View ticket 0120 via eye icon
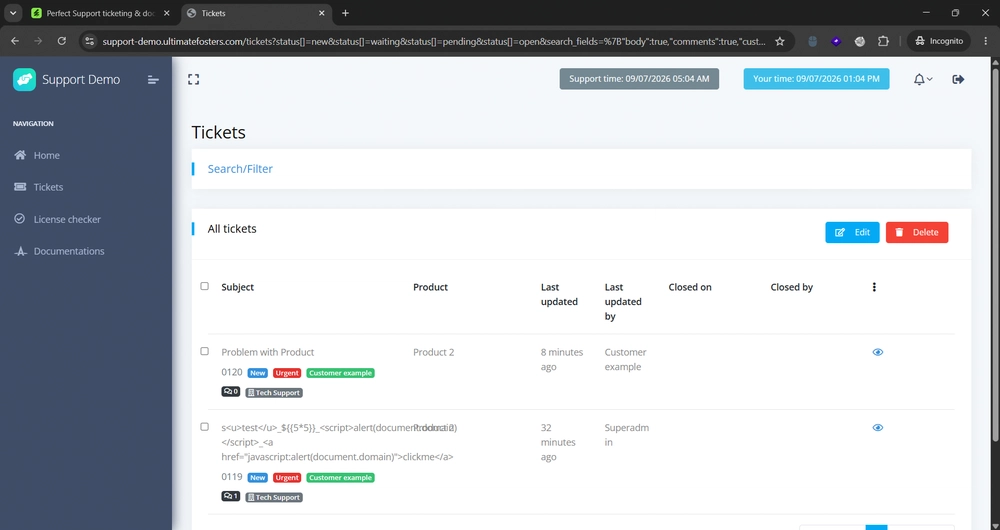This screenshot has height=530, width=1000. 878,352
